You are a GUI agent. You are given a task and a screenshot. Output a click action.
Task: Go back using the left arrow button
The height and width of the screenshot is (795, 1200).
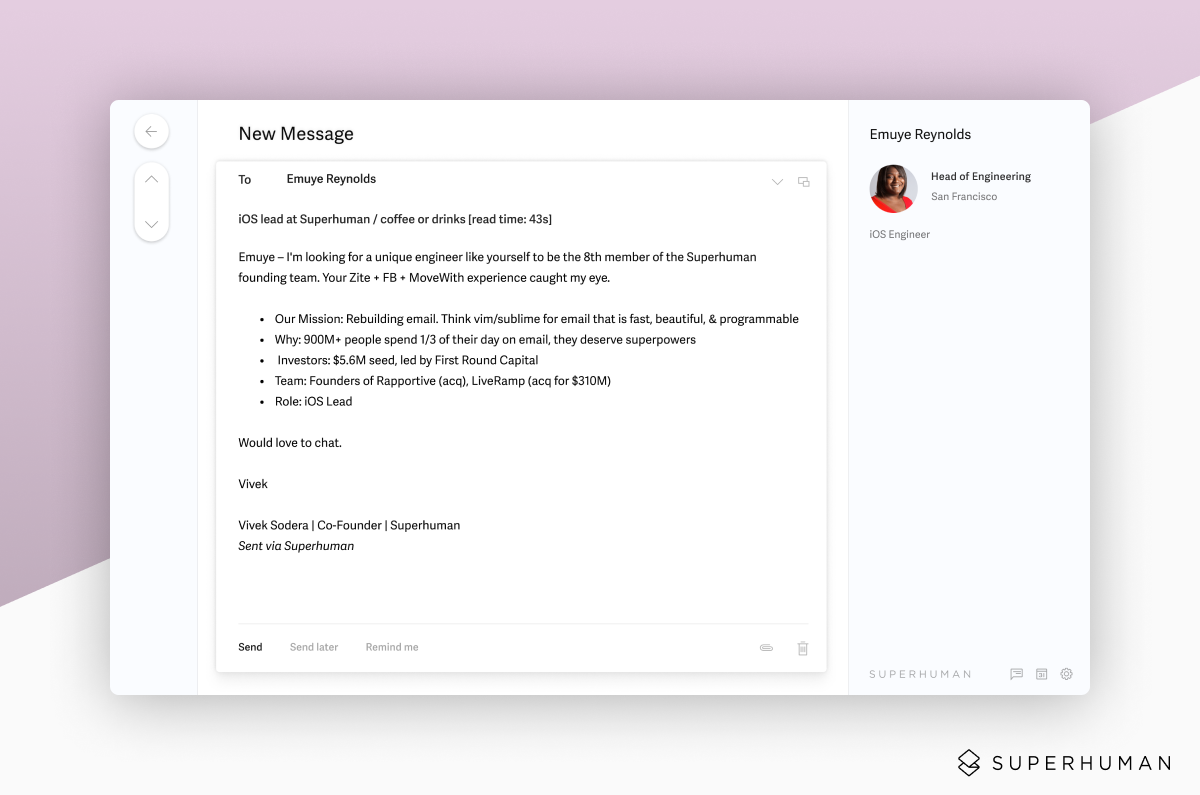(x=151, y=131)
